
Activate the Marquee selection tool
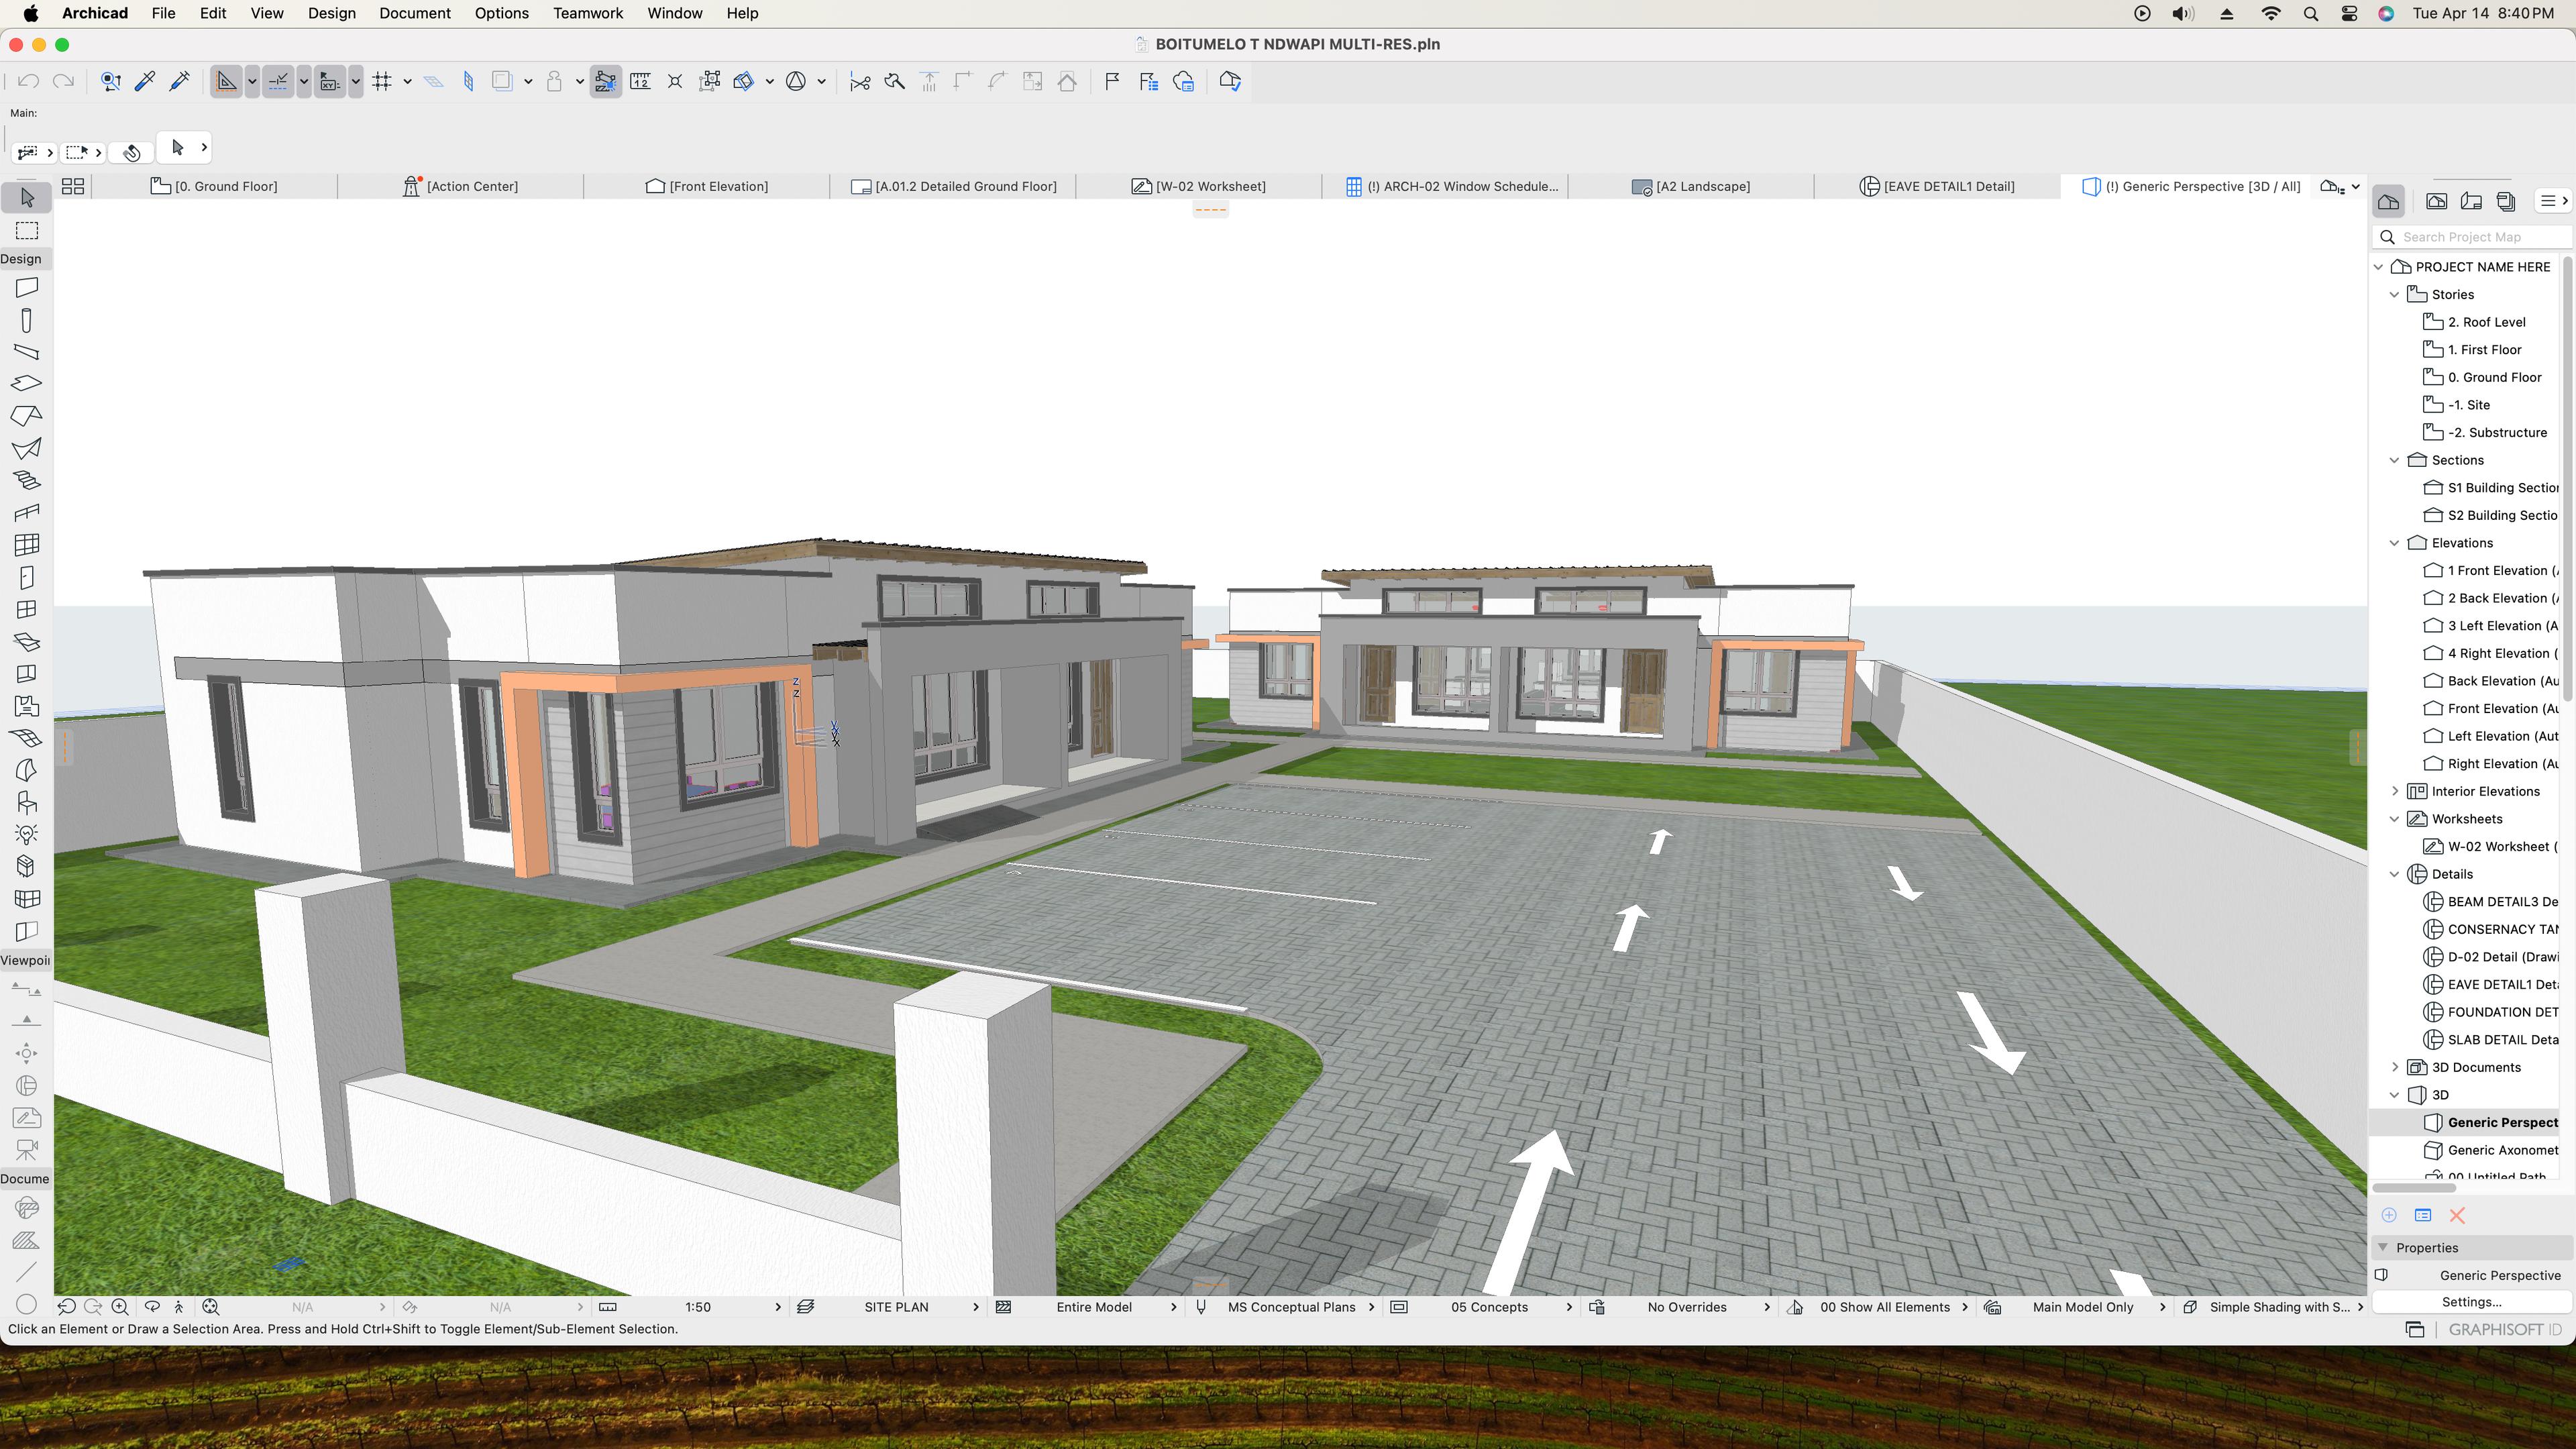click(x=27, y=231)
